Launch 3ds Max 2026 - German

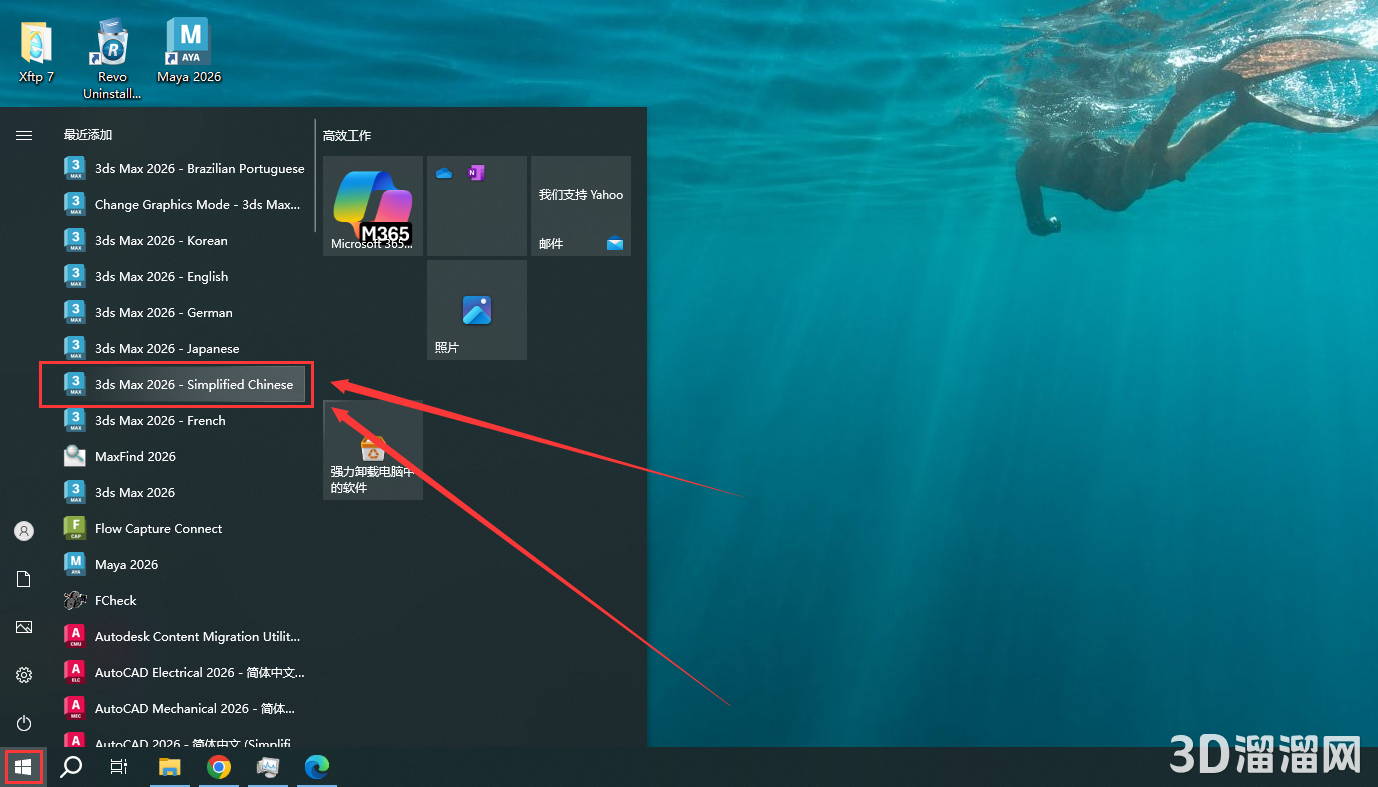[x=183, y=313]
